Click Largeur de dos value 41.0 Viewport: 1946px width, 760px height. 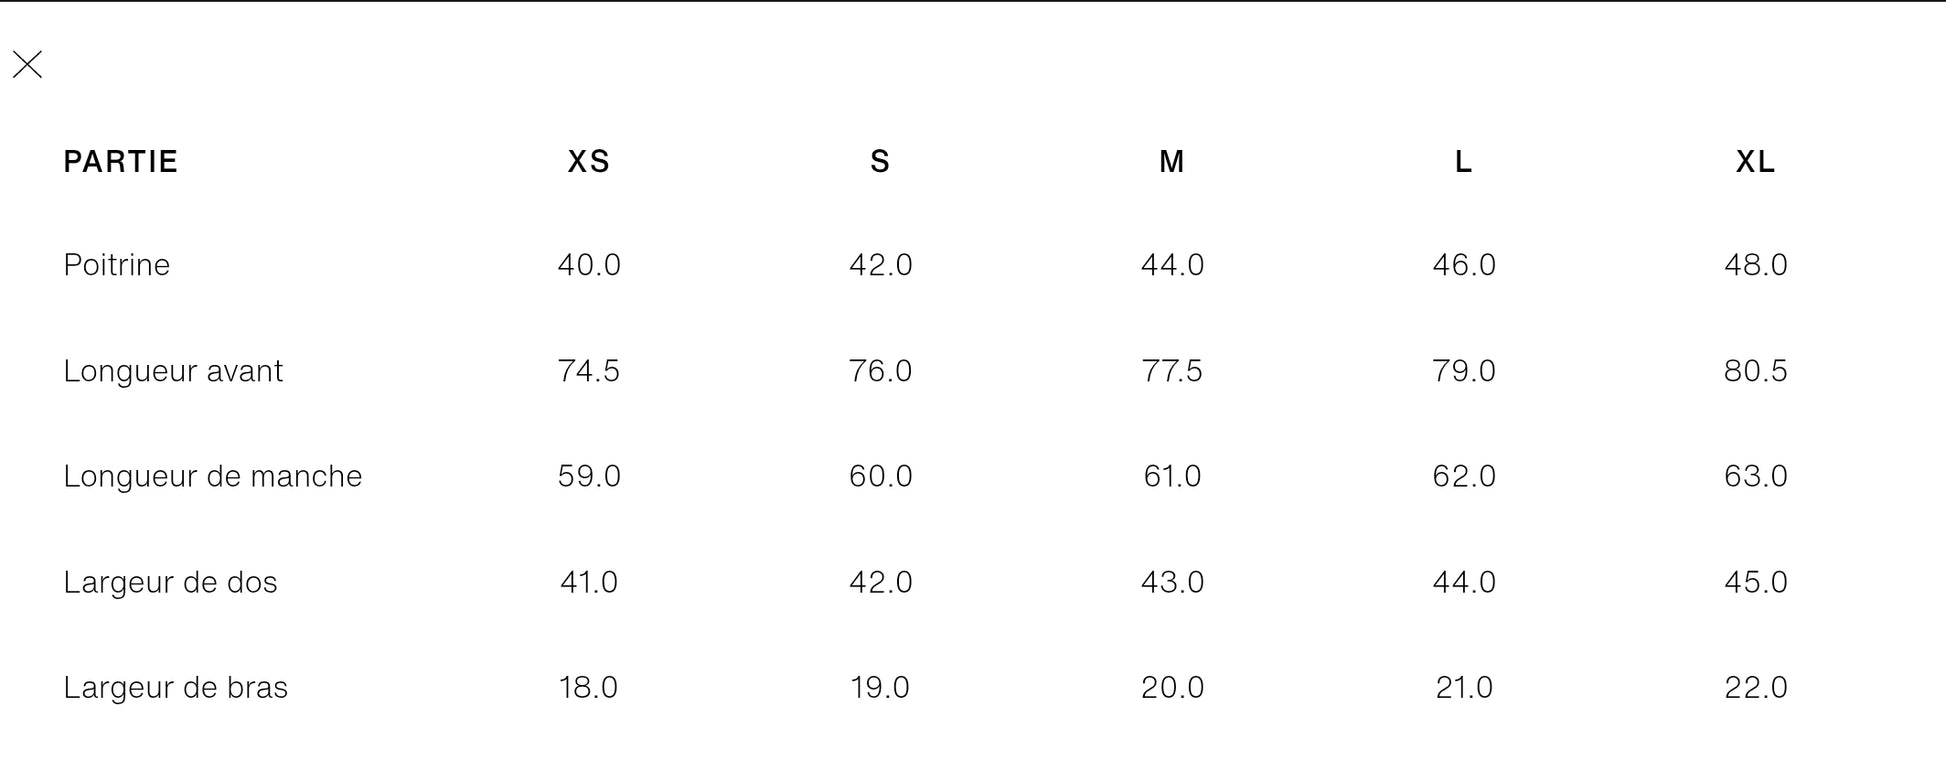point(589,582)
